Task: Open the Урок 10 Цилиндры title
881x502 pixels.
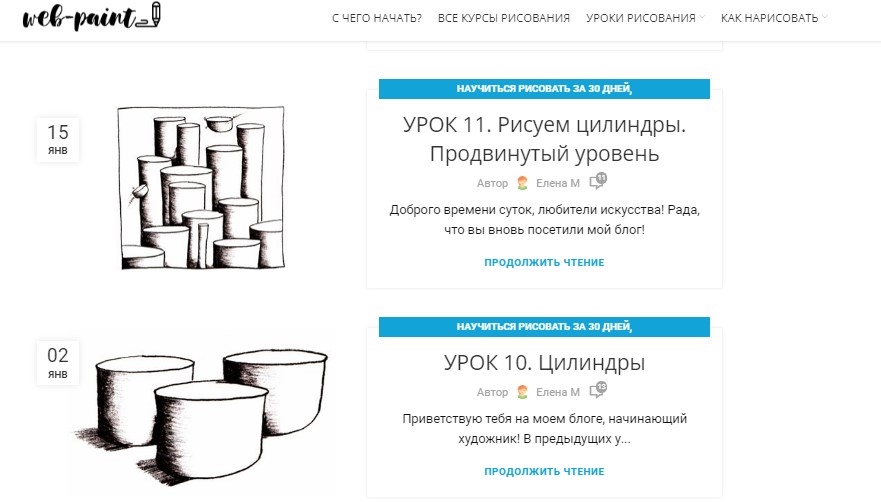Action: click(x=544, y=363)
